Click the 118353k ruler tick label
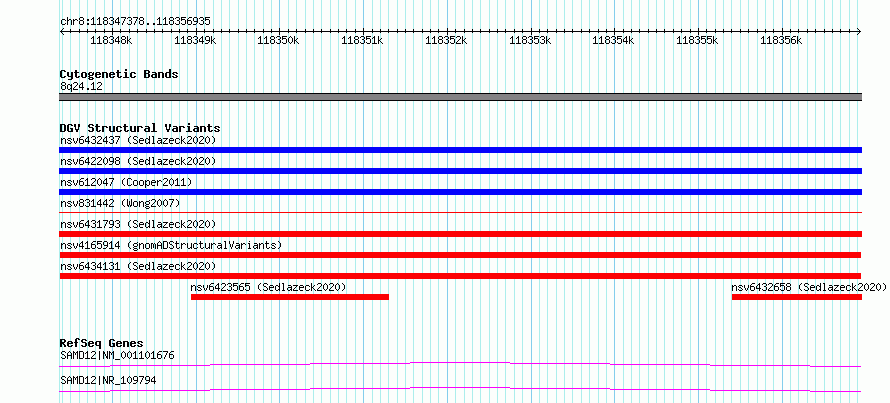 (x=530, y=40)
